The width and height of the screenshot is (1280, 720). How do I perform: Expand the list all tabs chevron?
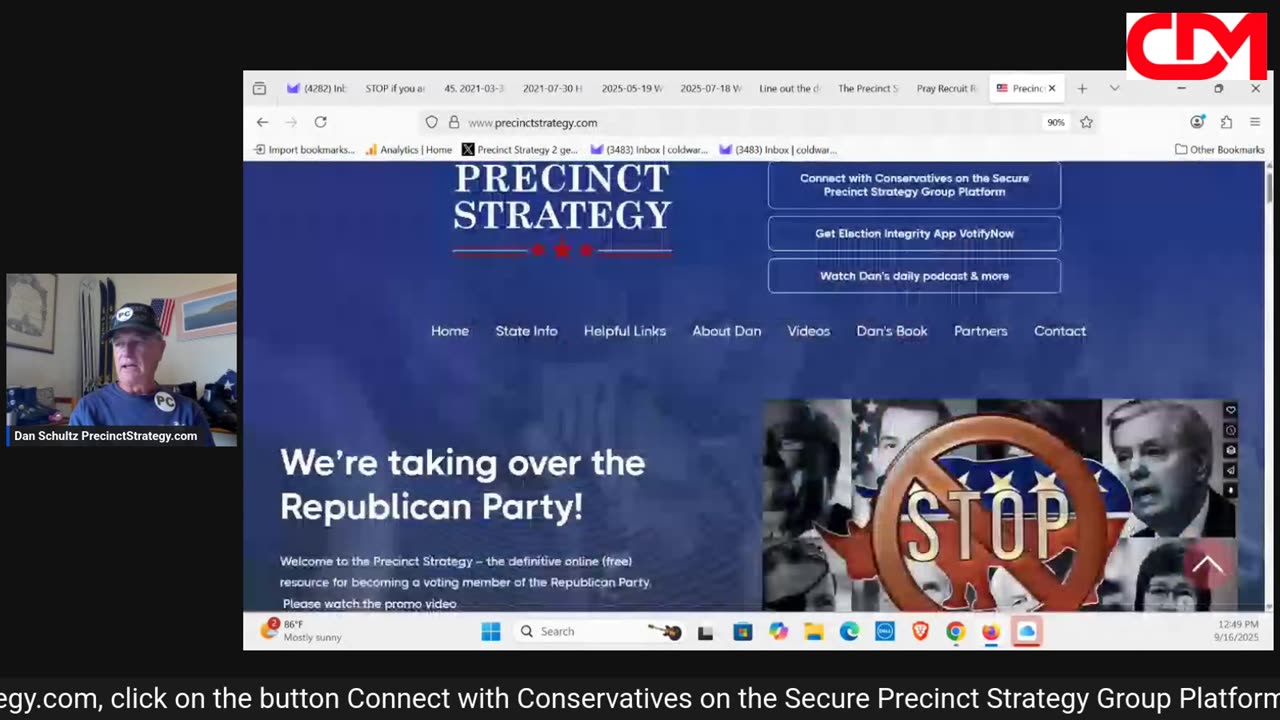1114,88
